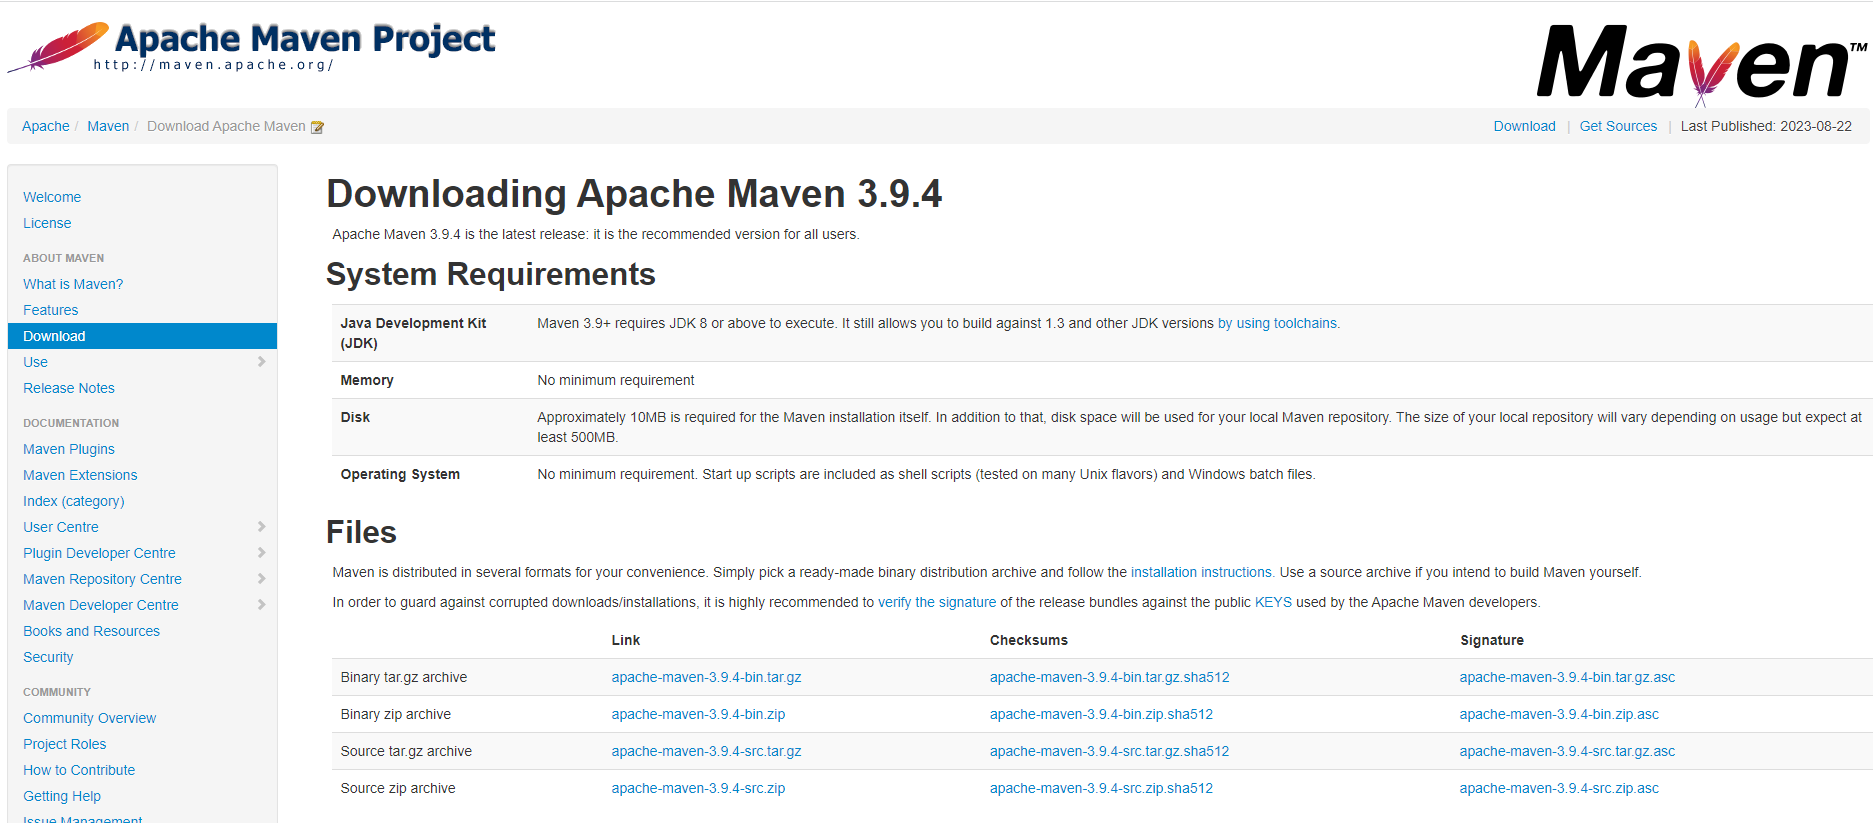This screenshot has width=1873, height=823.
Task: Open How to Contribute link
Action: tap(79, 770)
